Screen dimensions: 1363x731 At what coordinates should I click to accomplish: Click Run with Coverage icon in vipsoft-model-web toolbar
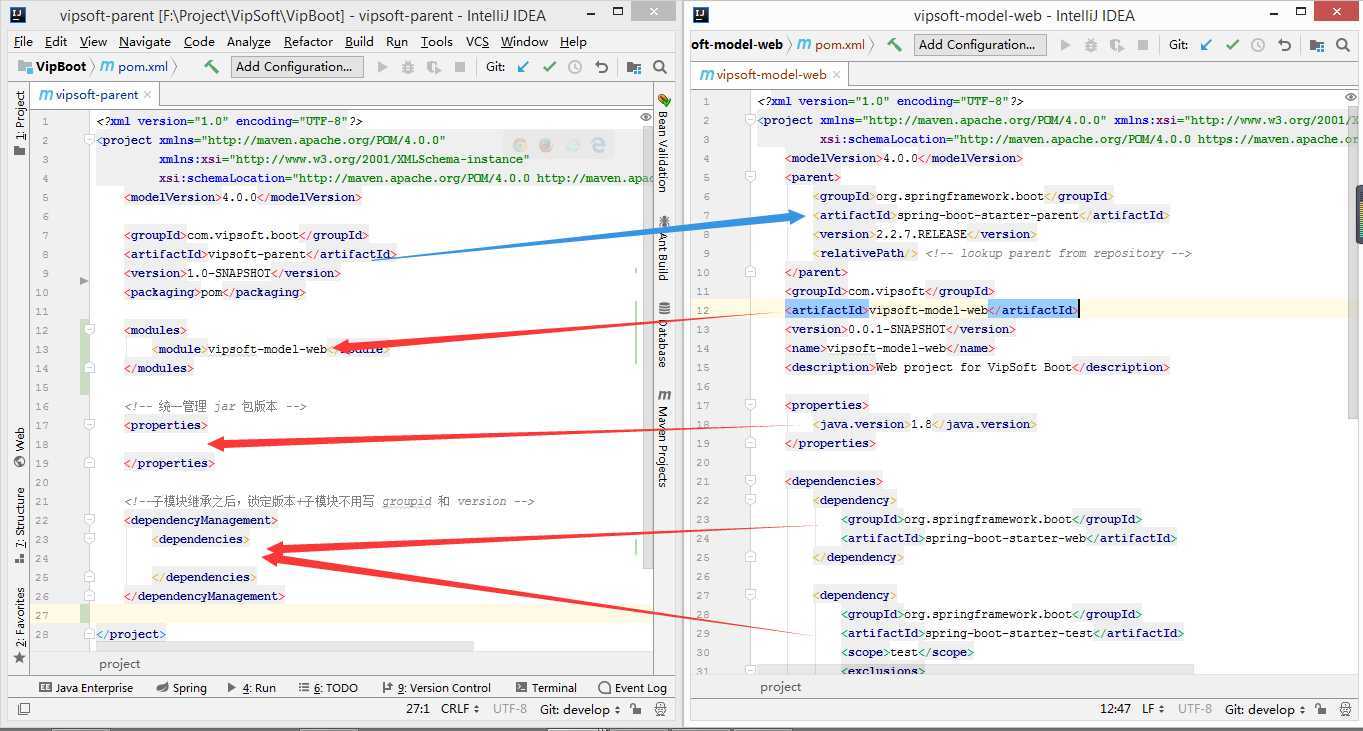[x=1117, y=45]
